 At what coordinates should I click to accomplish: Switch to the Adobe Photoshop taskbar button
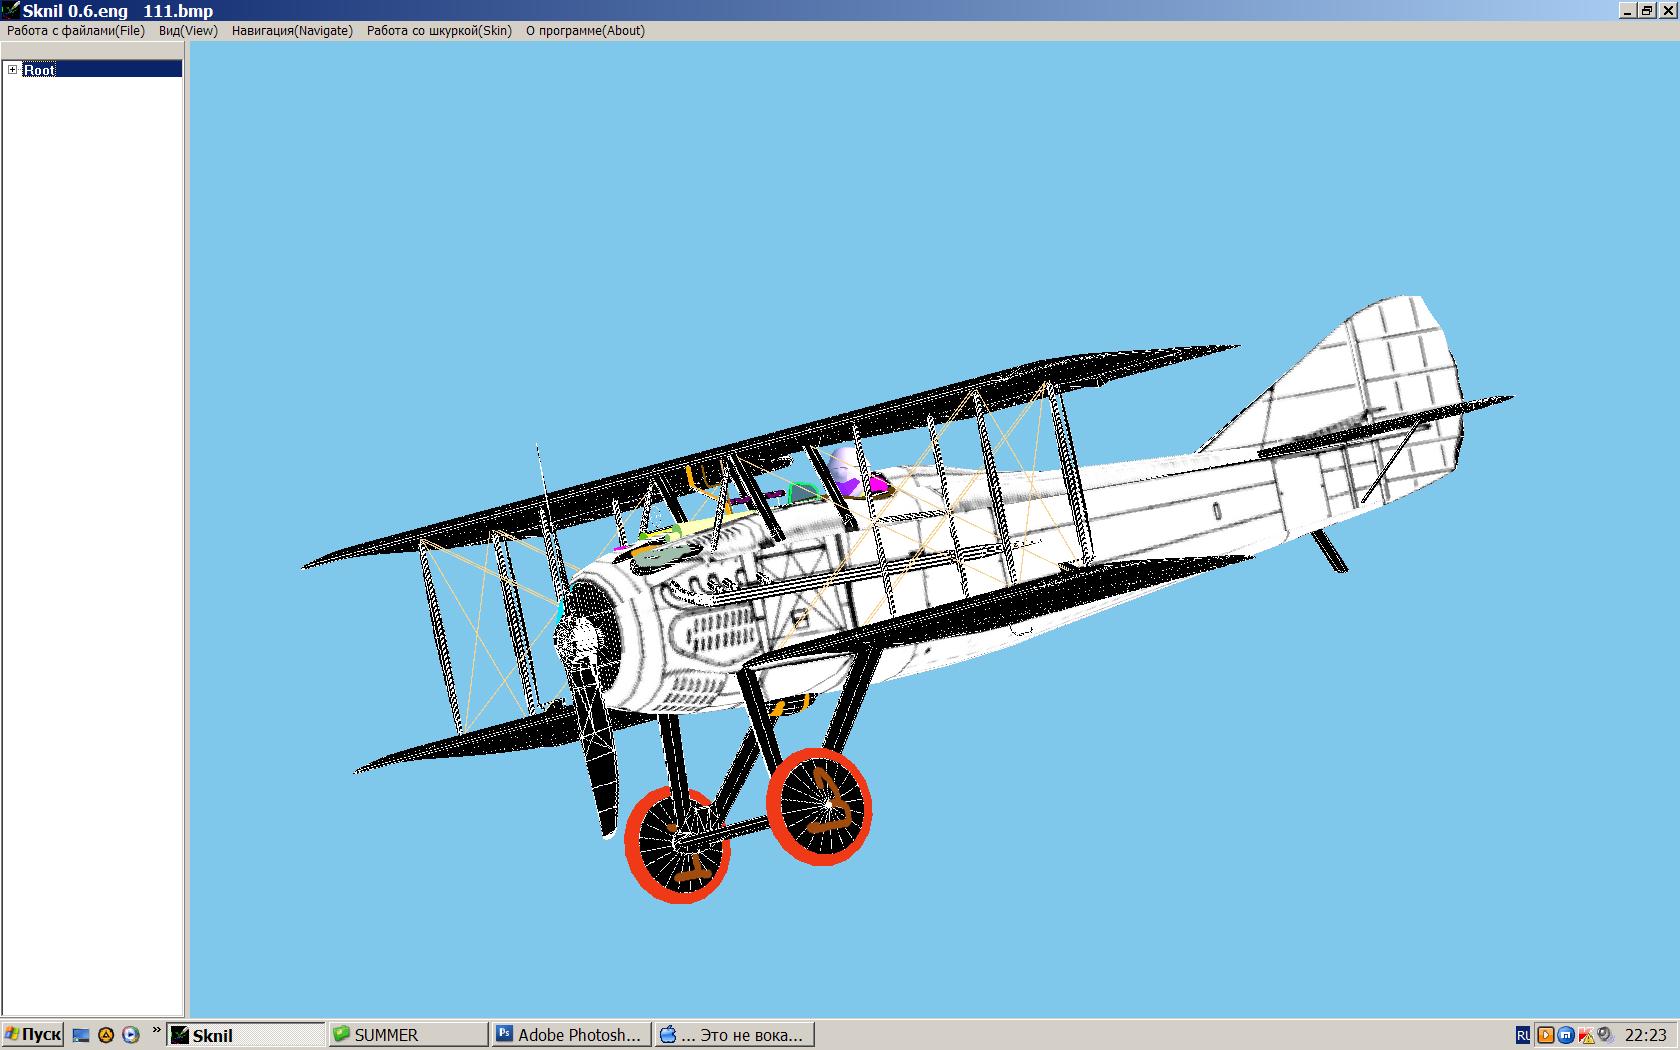point(571,1035)
